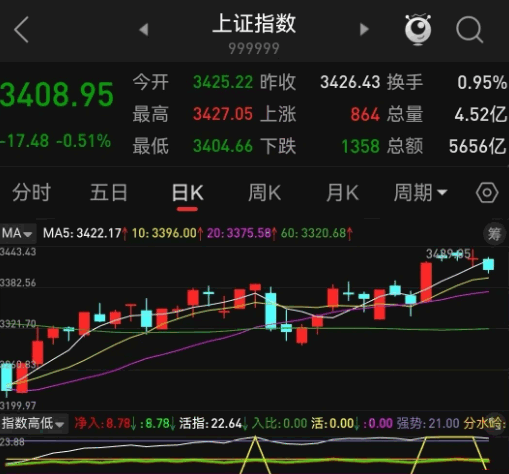Screen dimensions: 509x474
Task: Tap the MA60 value 3320.68
Action: tap(323, 233)
